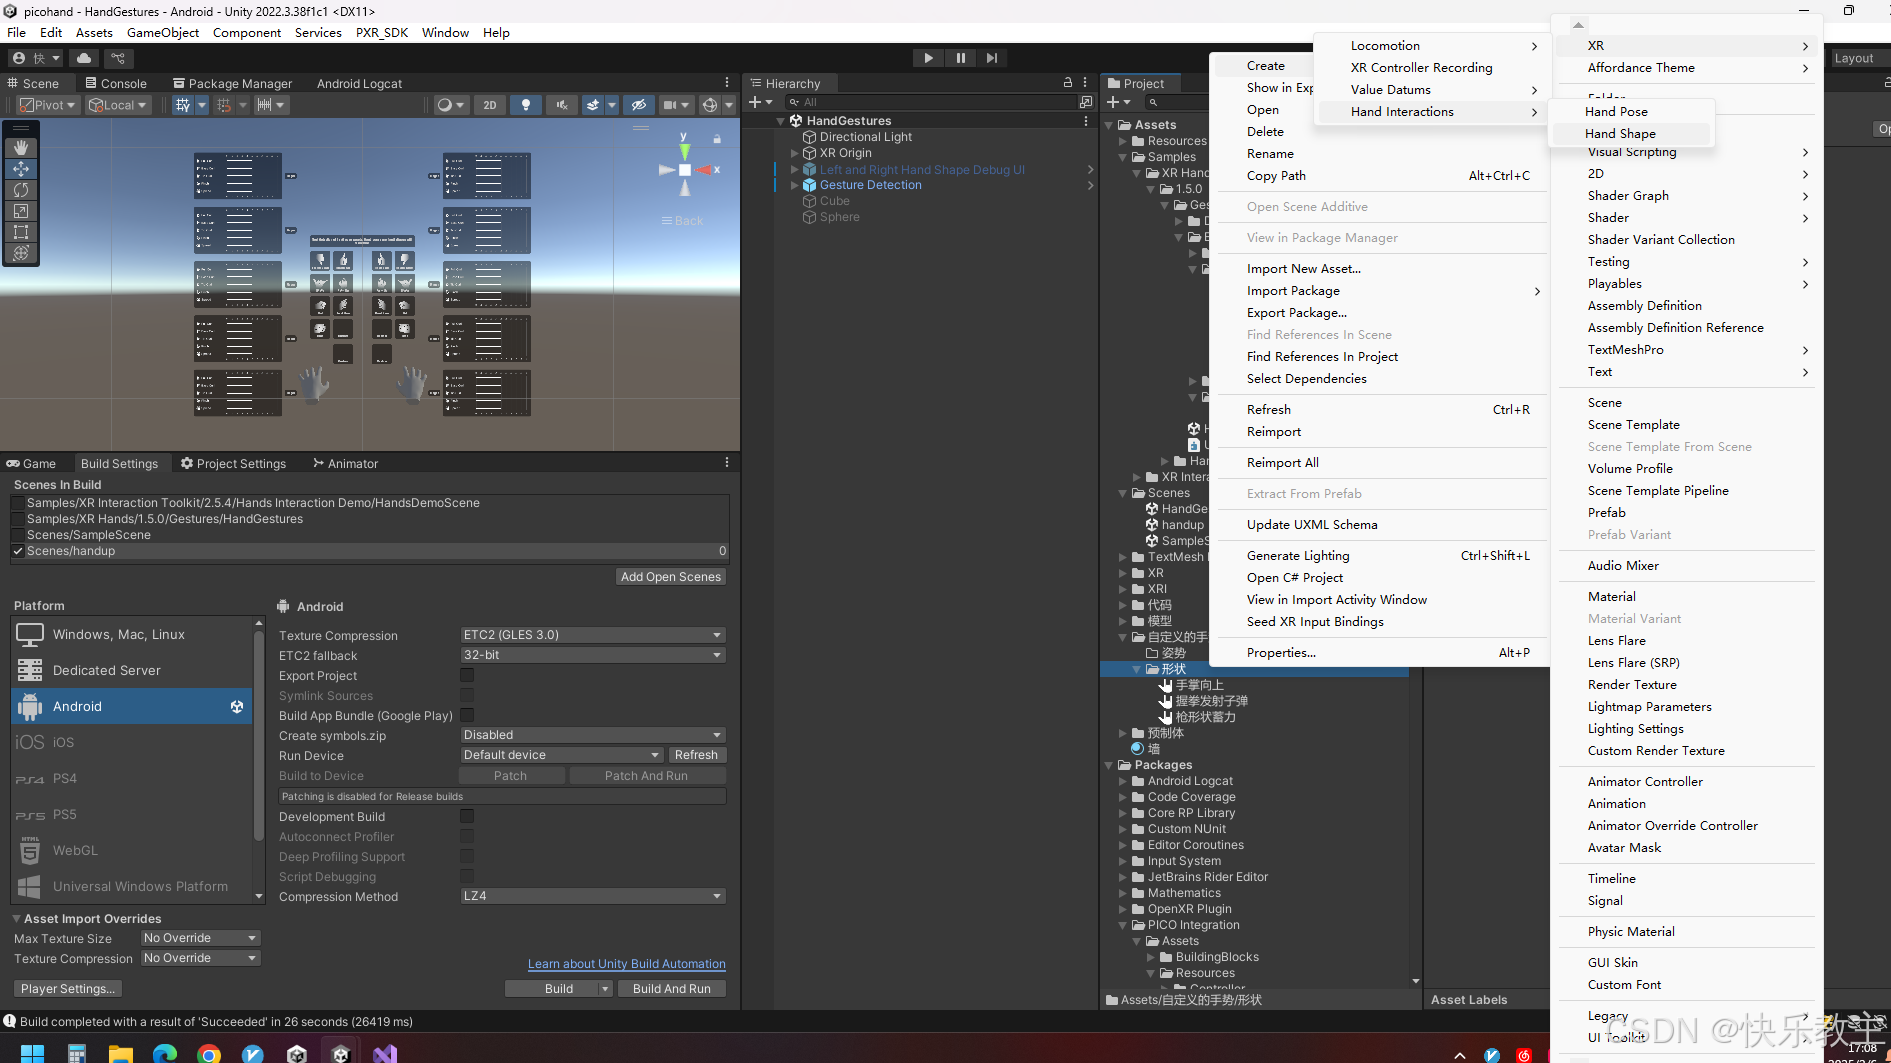Open Learn about Unity Build Automation link
The width and height of the screenshot is (1891, 1063).
(627, 964)
